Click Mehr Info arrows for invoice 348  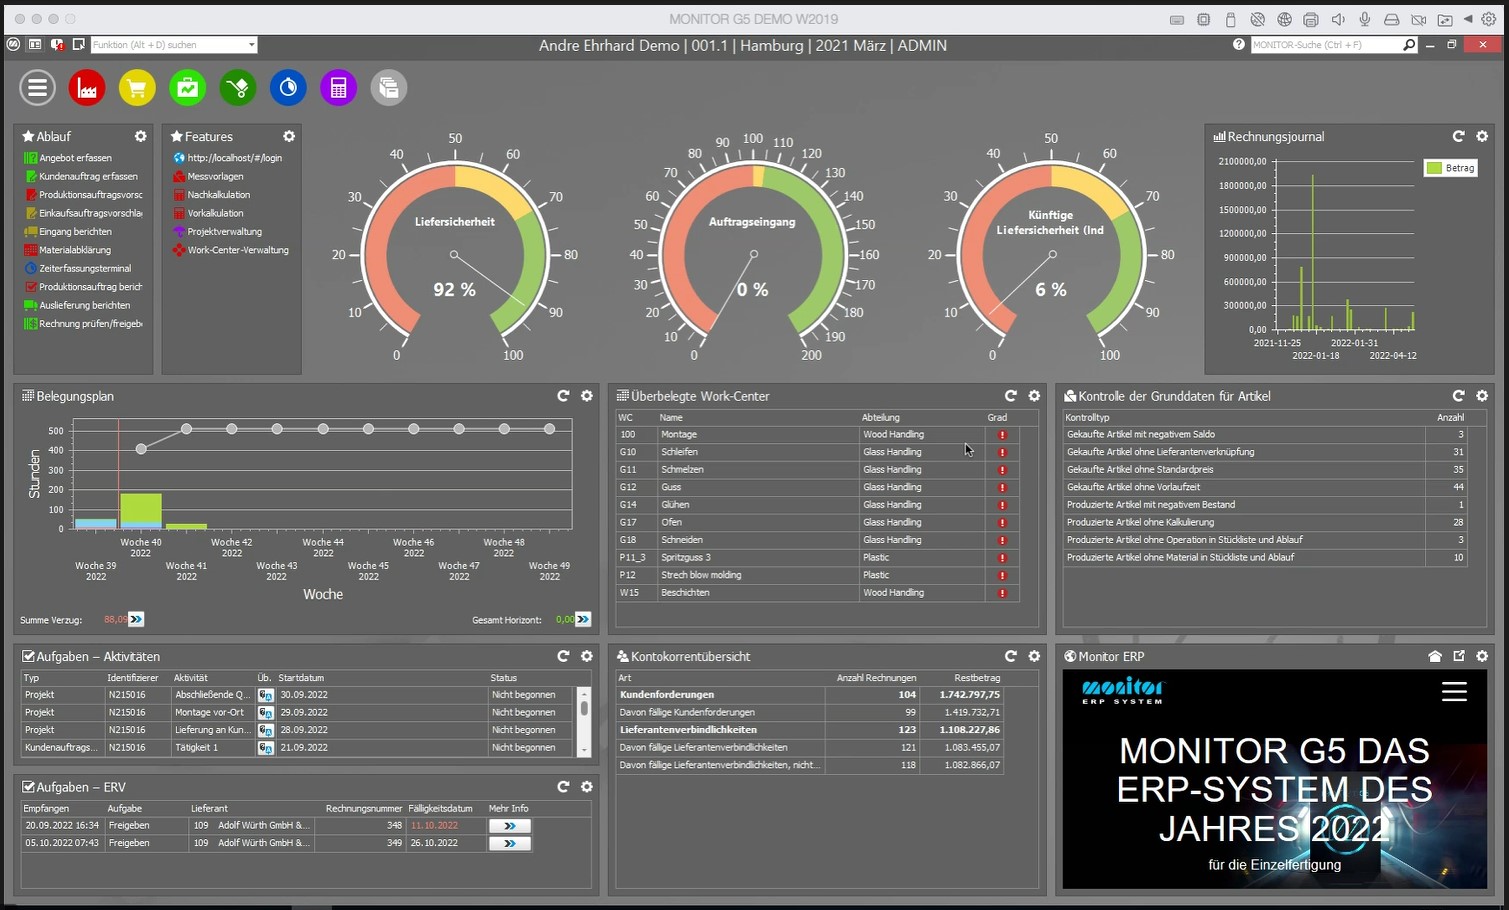[510, 826]
